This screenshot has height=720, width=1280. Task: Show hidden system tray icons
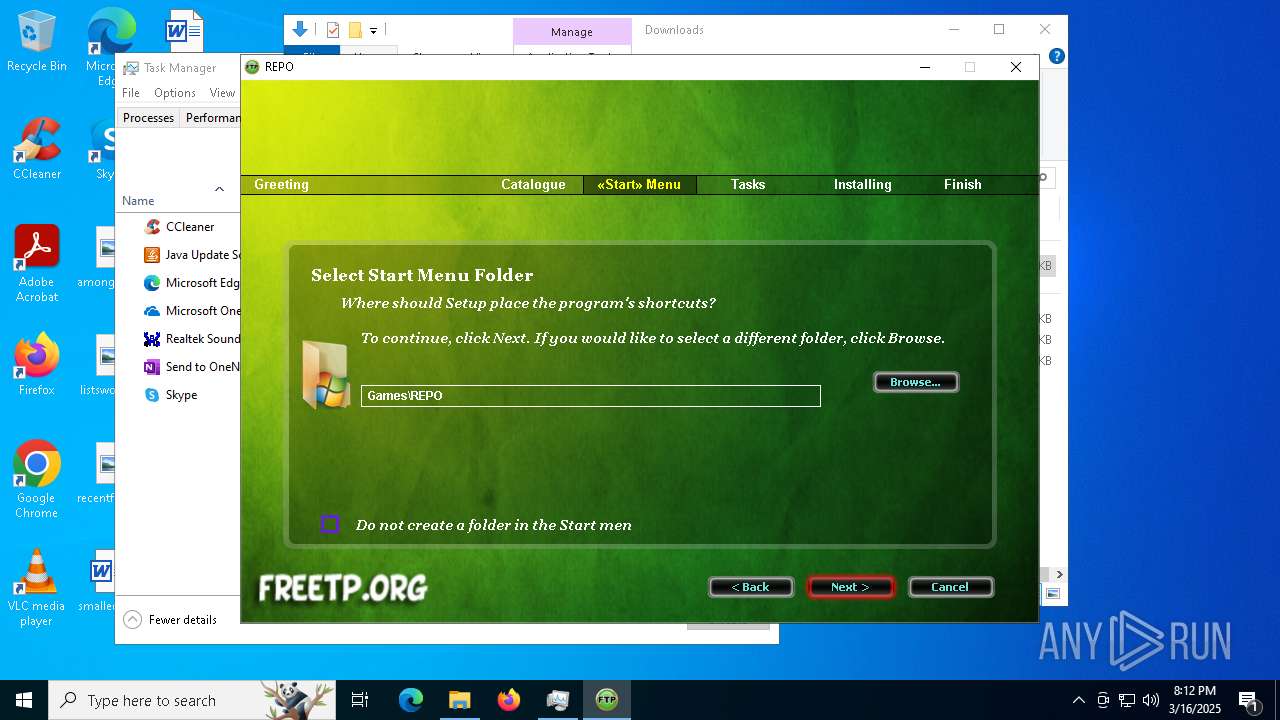coord(1078,700)
